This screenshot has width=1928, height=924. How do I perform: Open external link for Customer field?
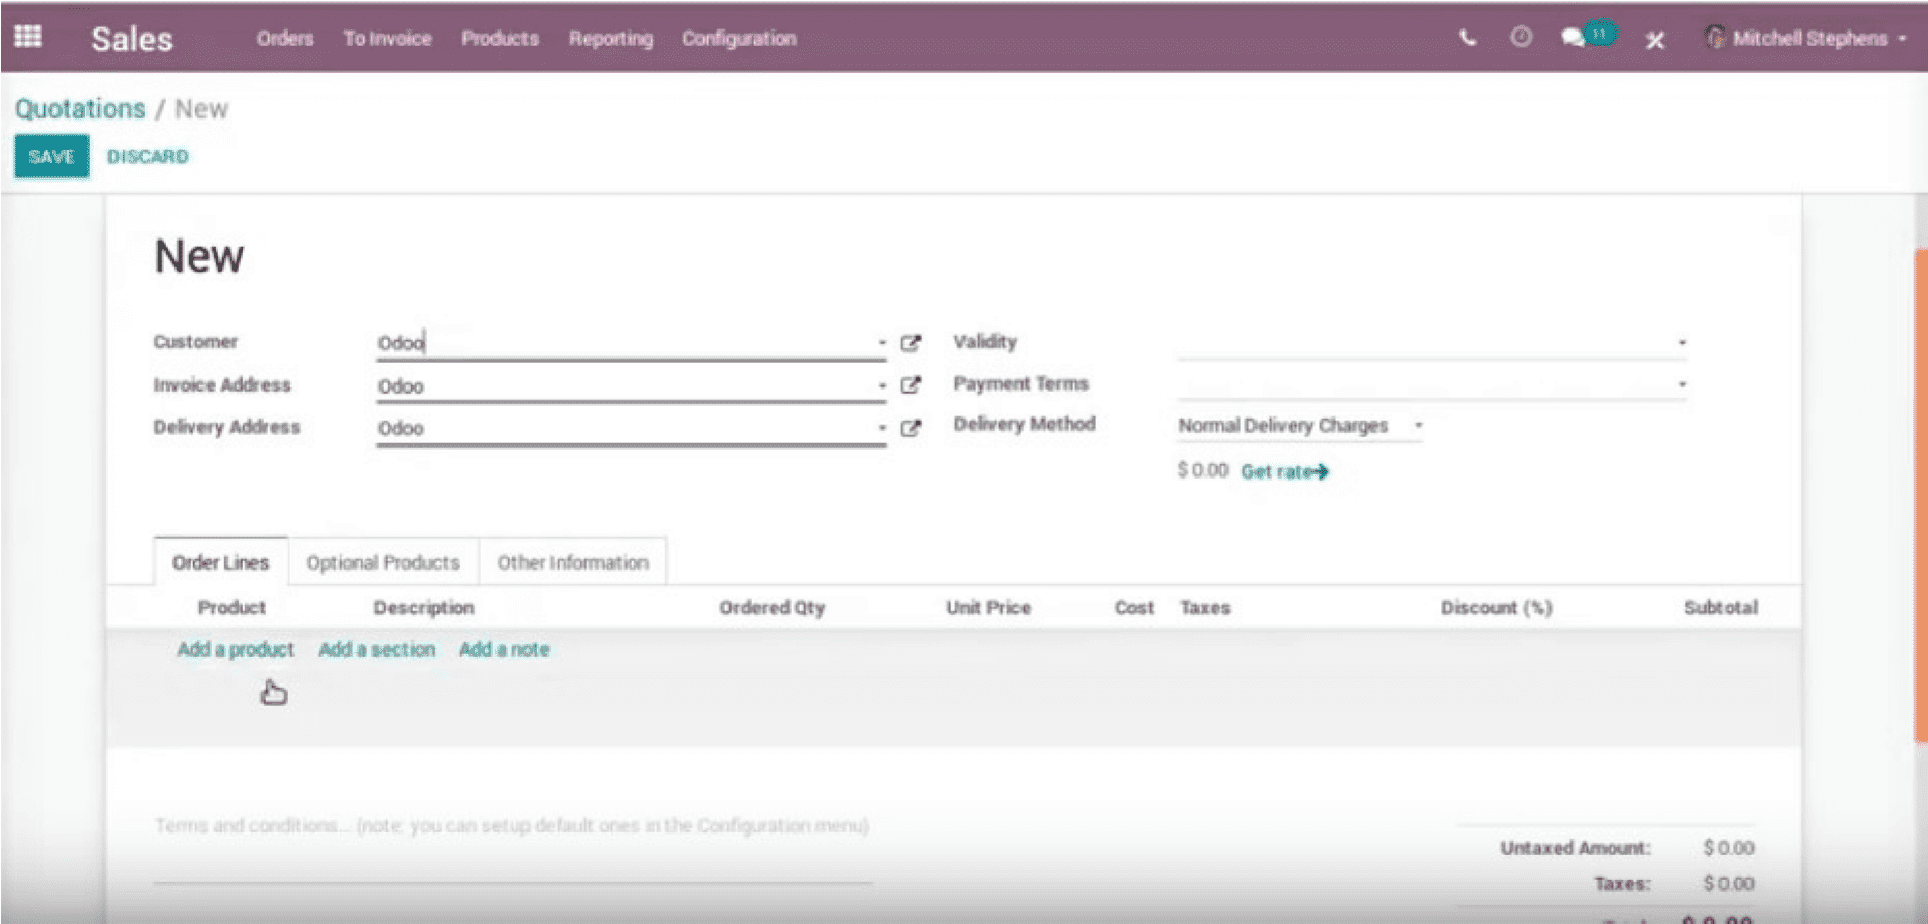910,343
